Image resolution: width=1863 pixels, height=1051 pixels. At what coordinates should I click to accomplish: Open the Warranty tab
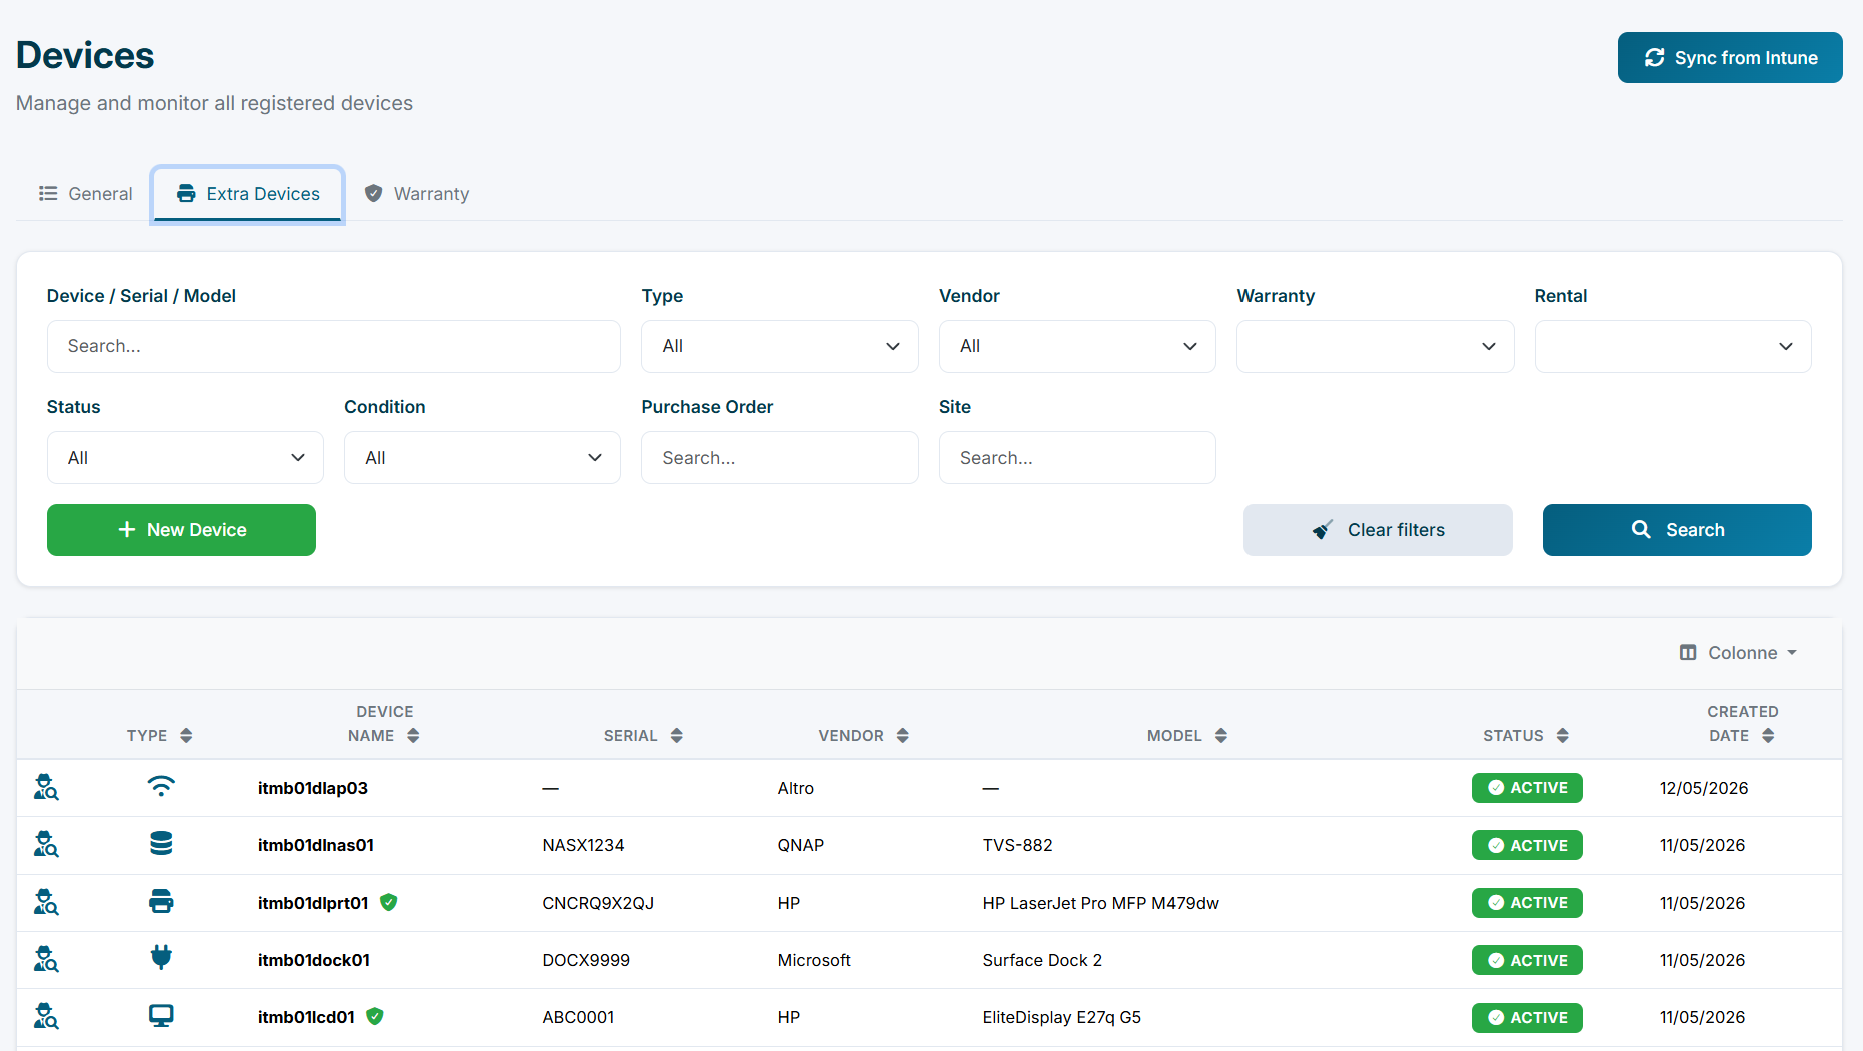point(417,193)
